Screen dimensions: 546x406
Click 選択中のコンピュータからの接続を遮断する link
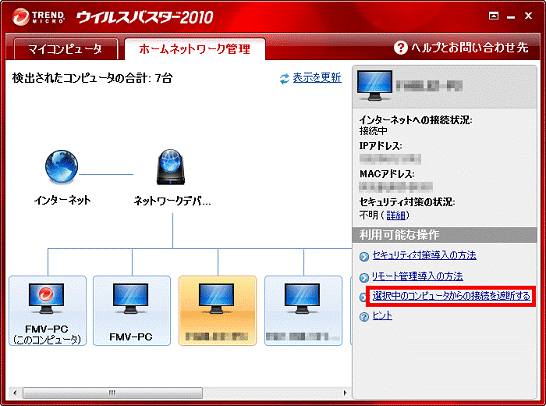[451, 296]
